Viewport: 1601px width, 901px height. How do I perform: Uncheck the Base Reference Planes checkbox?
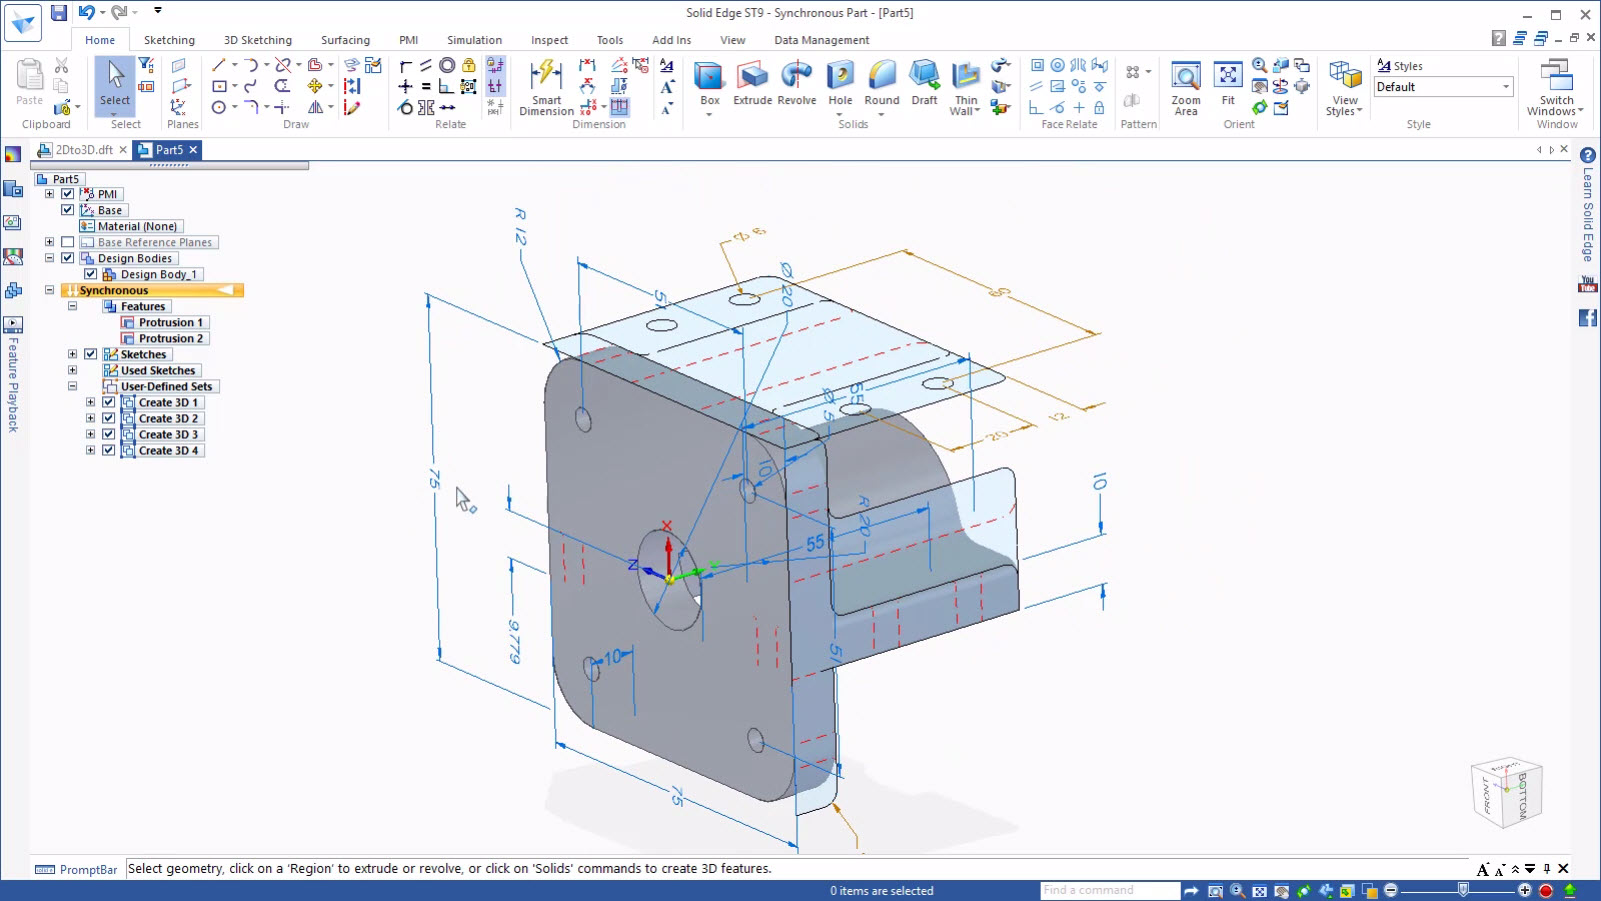[67, 242]
